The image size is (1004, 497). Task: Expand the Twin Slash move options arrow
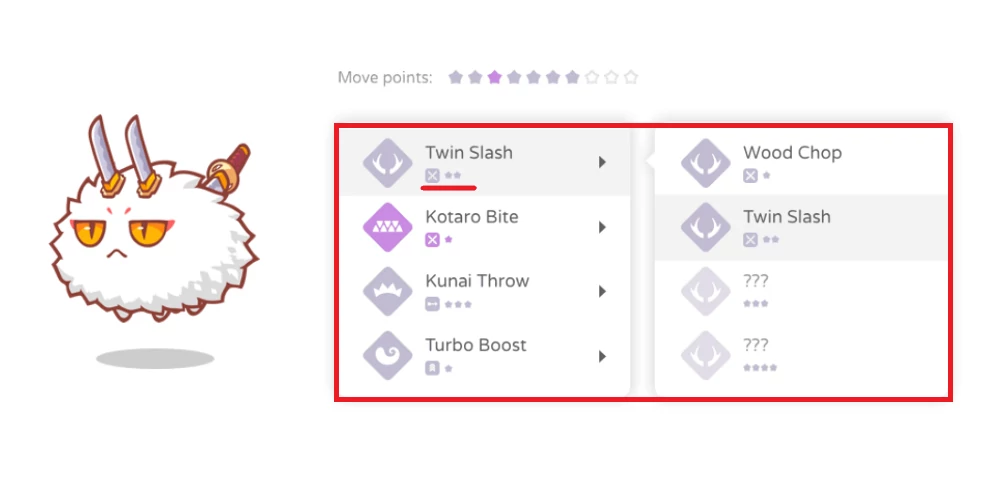[602, 162]
